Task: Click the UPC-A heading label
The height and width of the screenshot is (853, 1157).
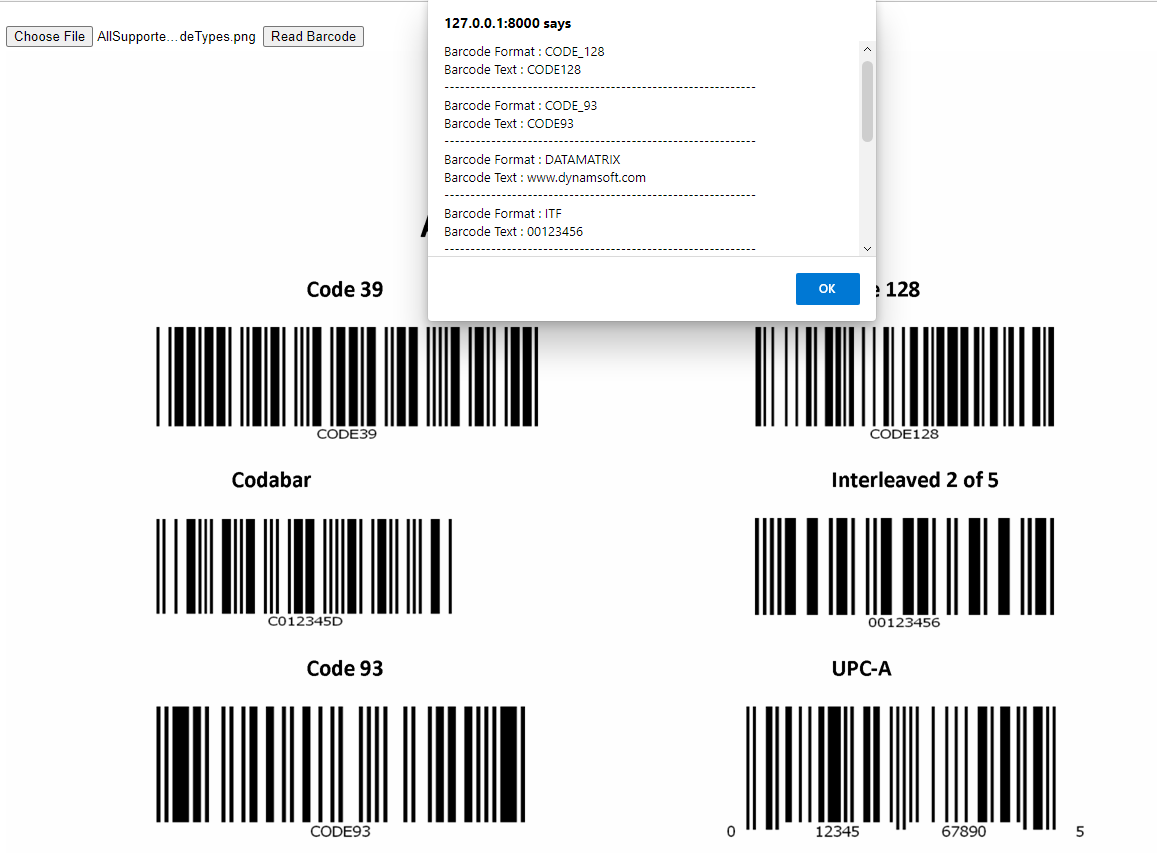Action: (861, 668)
